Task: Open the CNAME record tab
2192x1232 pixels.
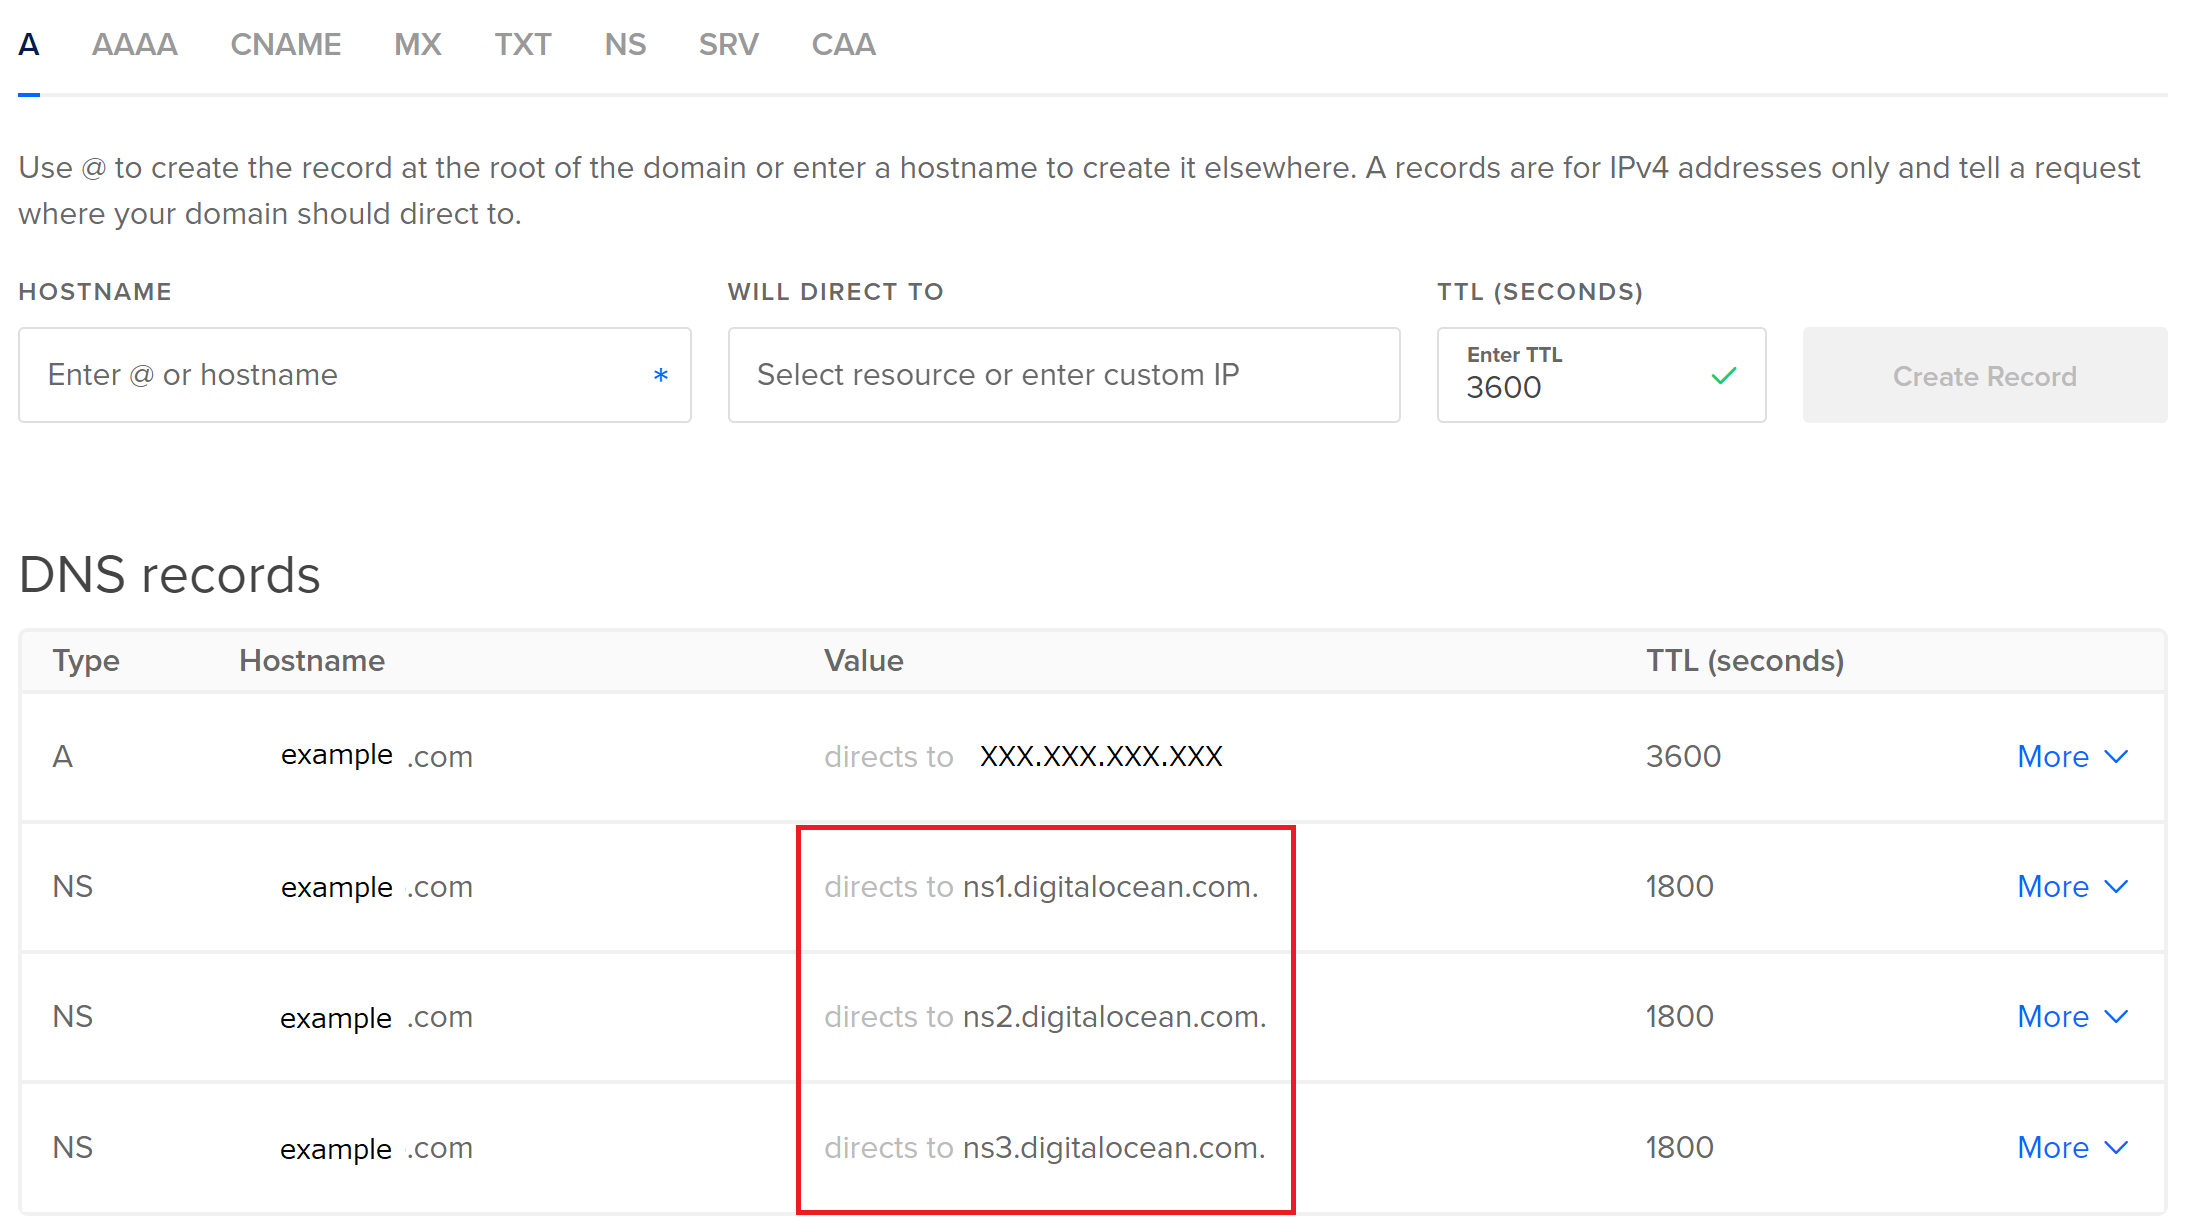Action: coord(285,45)
